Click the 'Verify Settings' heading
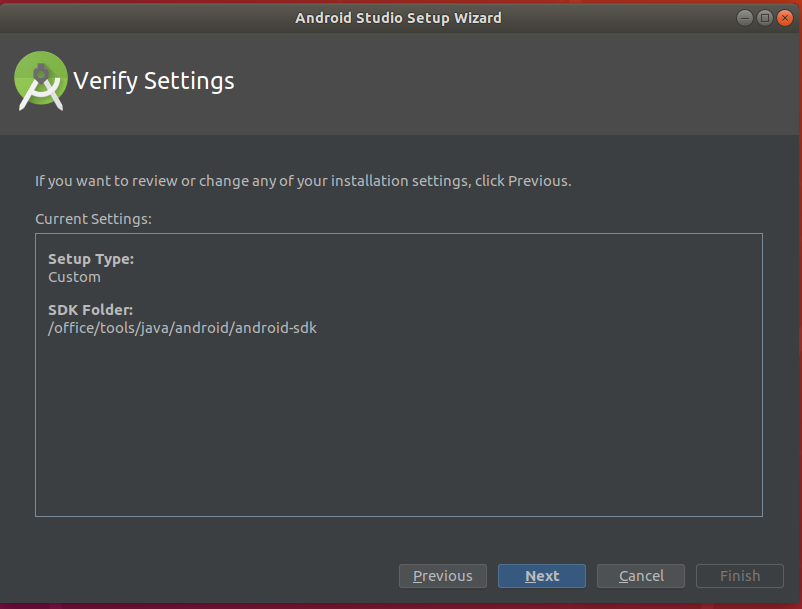Viewport: 802px width, 609px height. point(153,81)
